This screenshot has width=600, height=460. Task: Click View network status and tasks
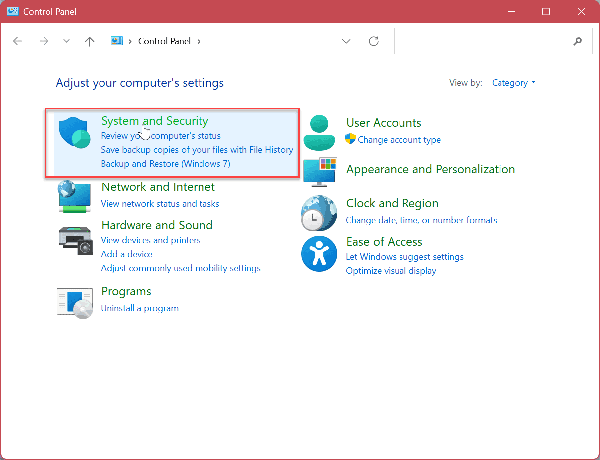tap(160, 203)
